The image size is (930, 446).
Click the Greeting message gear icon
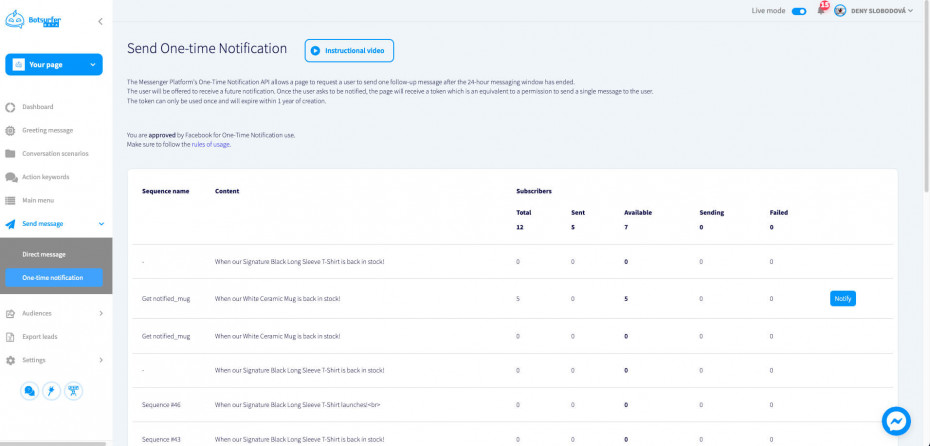tap(10, 130)
